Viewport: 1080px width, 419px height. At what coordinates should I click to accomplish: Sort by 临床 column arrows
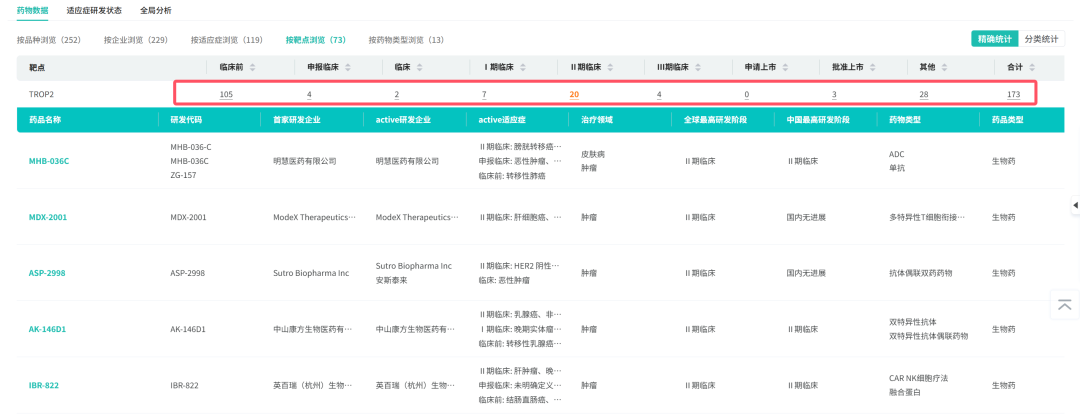tap(419, 68)
